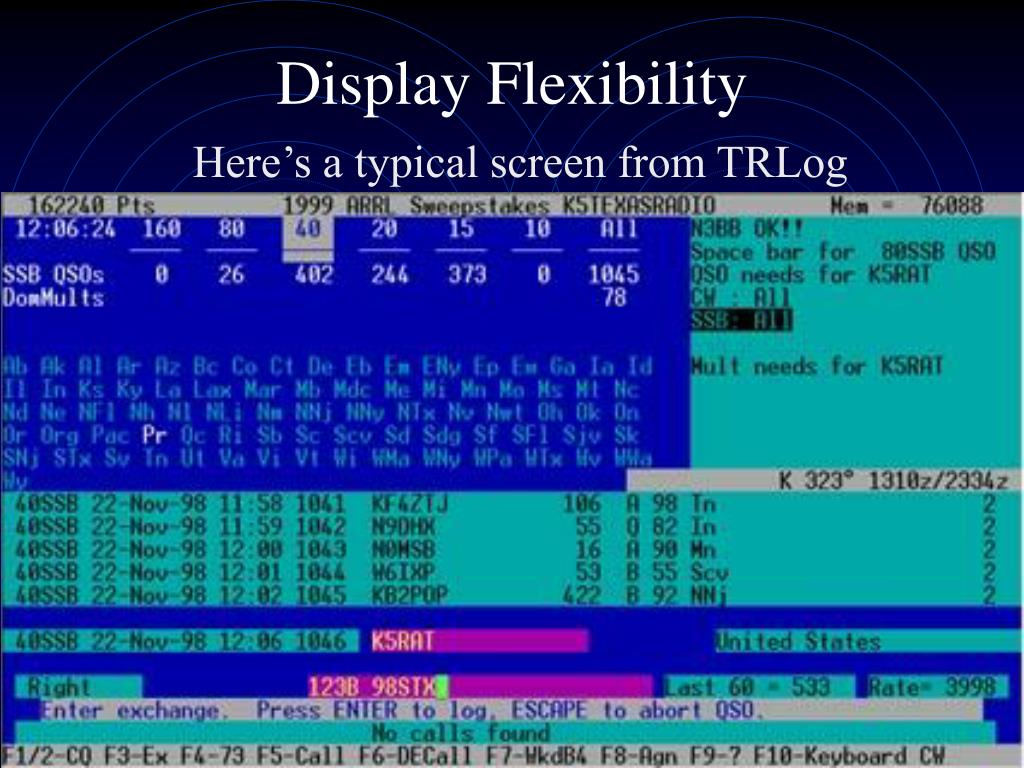Select the highlighted SSB: All line
Screen dimensions: 1024x768
tap(742, 321)
